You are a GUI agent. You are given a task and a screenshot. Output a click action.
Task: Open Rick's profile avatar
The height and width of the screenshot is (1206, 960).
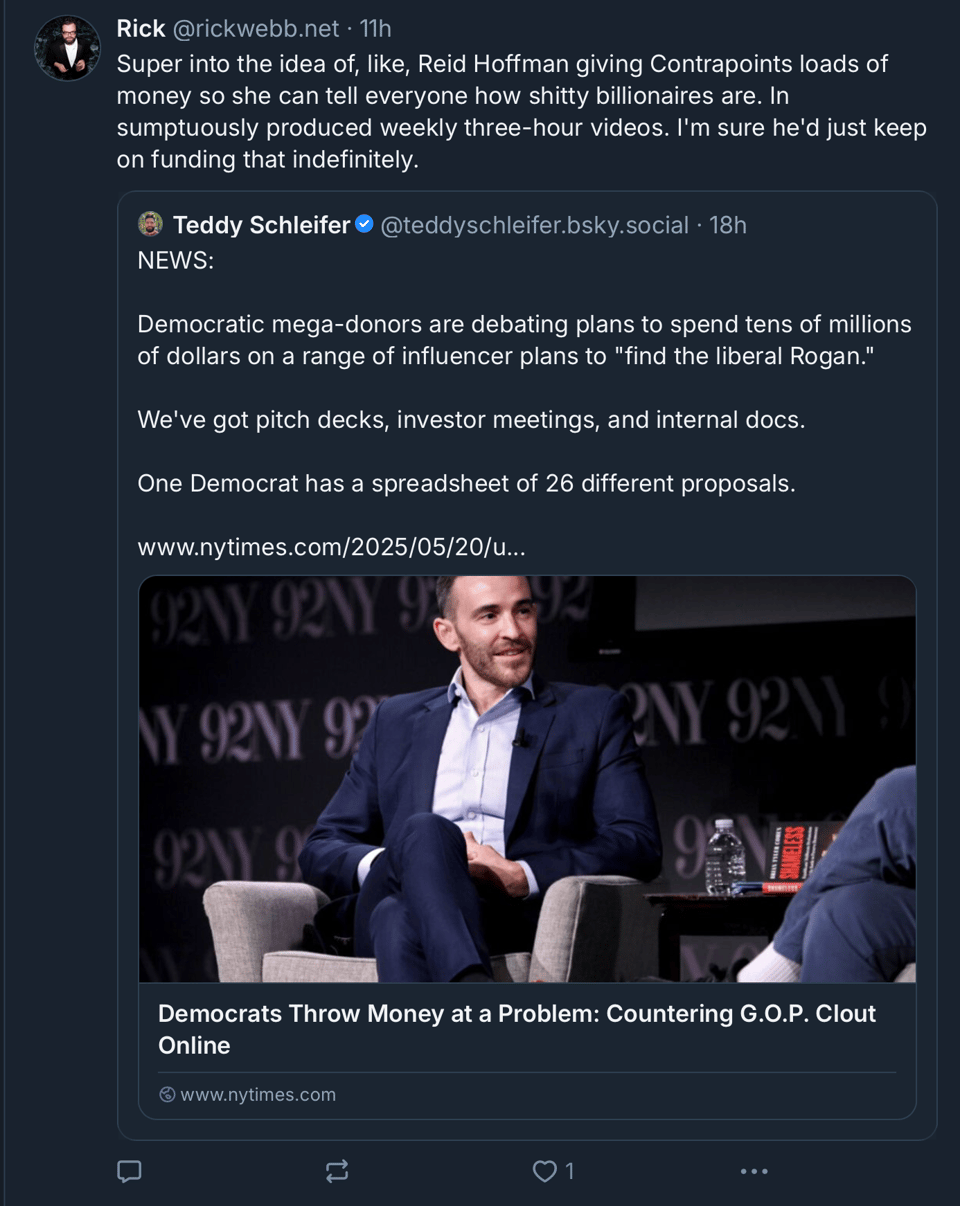coord(67,48)
